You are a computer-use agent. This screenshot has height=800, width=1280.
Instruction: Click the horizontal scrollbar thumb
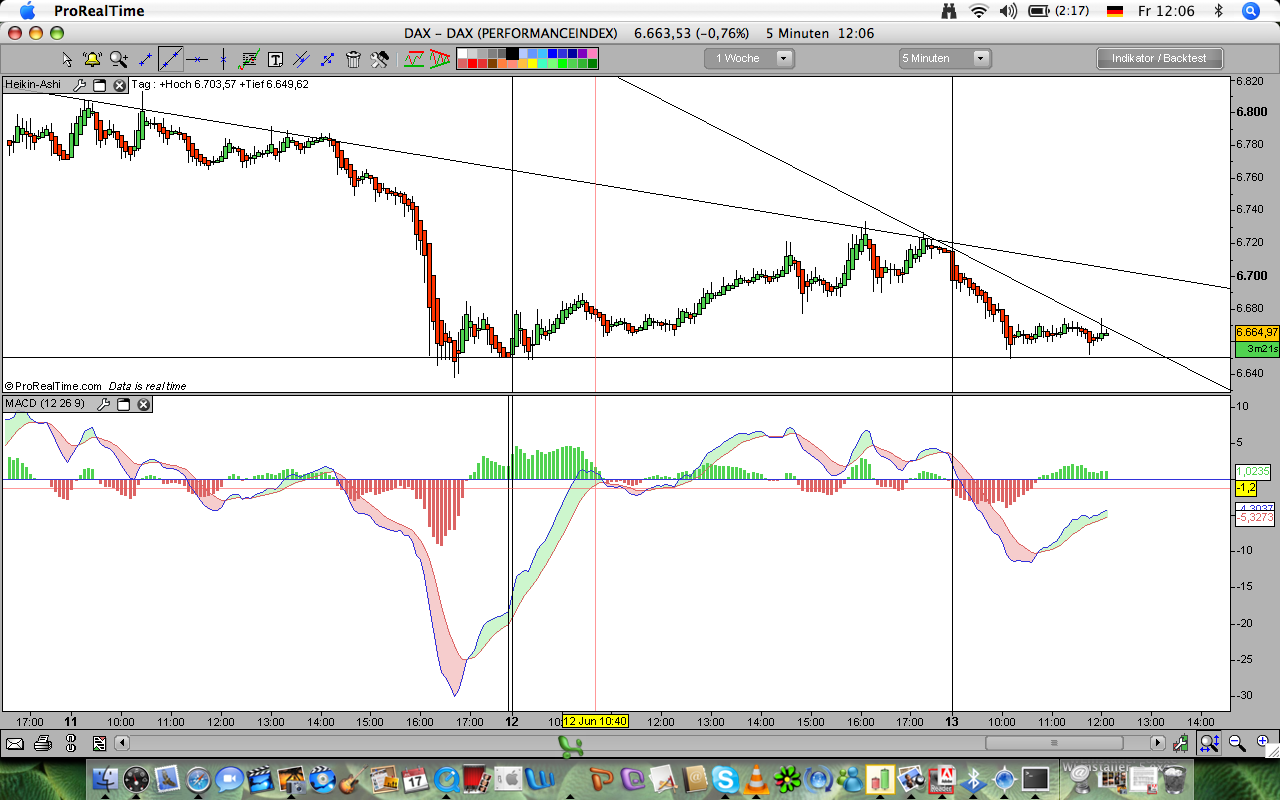(1054, 743)
